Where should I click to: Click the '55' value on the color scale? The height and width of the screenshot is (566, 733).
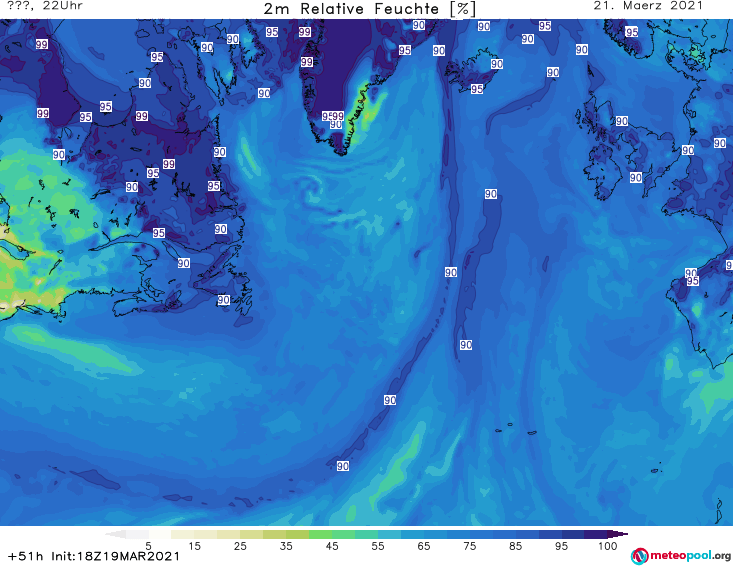tap(378, 546)
